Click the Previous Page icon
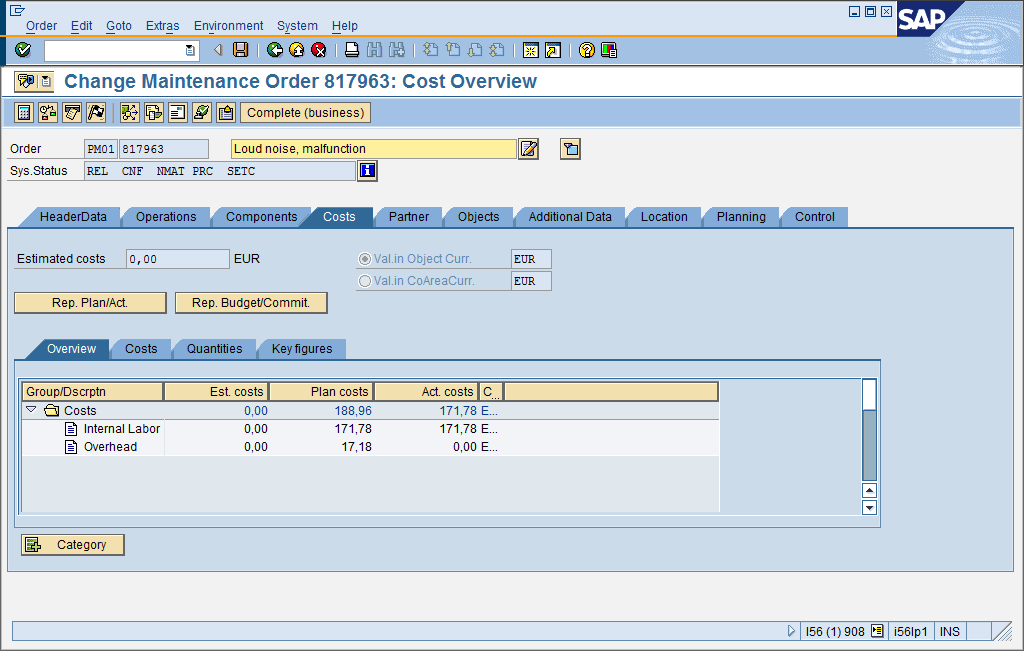1024x651 pixels. 453,50
